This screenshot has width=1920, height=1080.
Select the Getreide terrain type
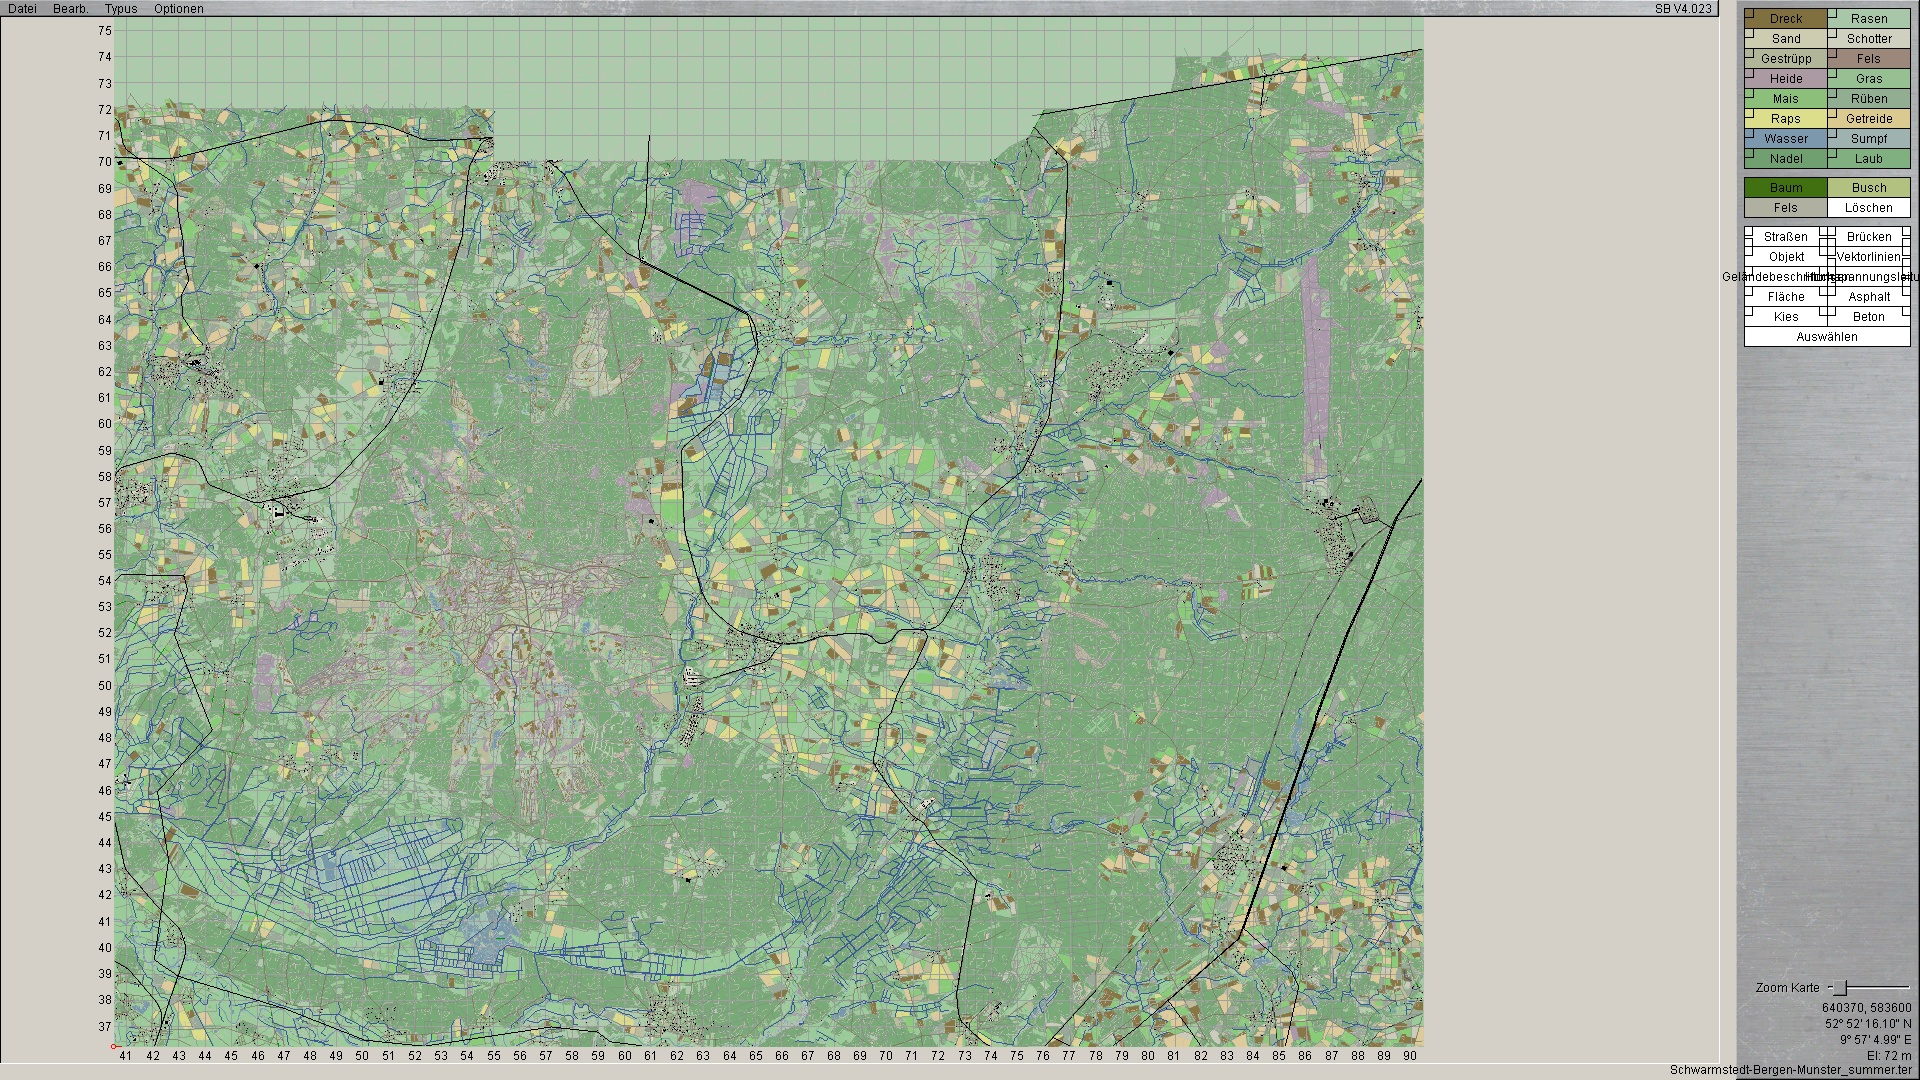[x=1869, y=119]
